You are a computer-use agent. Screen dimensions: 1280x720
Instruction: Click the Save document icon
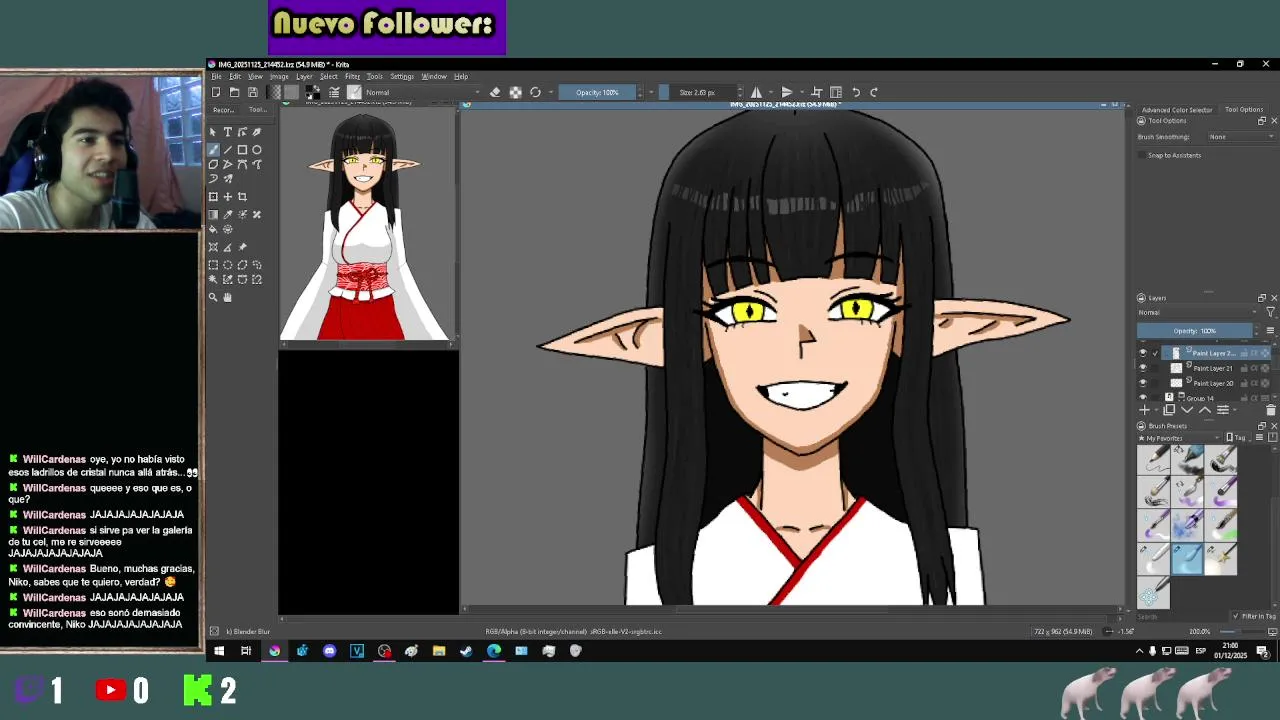click(x=253, y=92)
